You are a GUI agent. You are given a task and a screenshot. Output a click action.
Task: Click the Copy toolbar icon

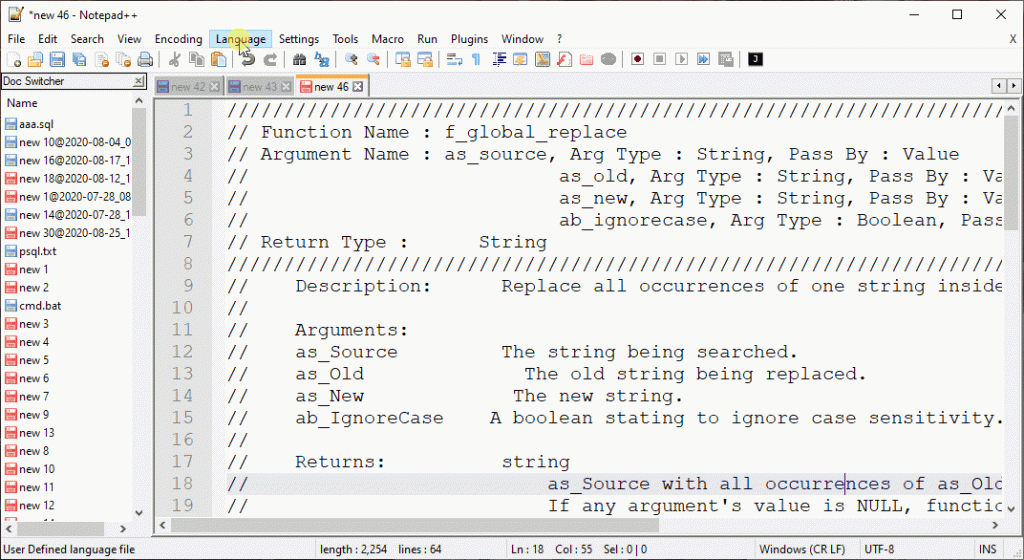pos(196,59)
